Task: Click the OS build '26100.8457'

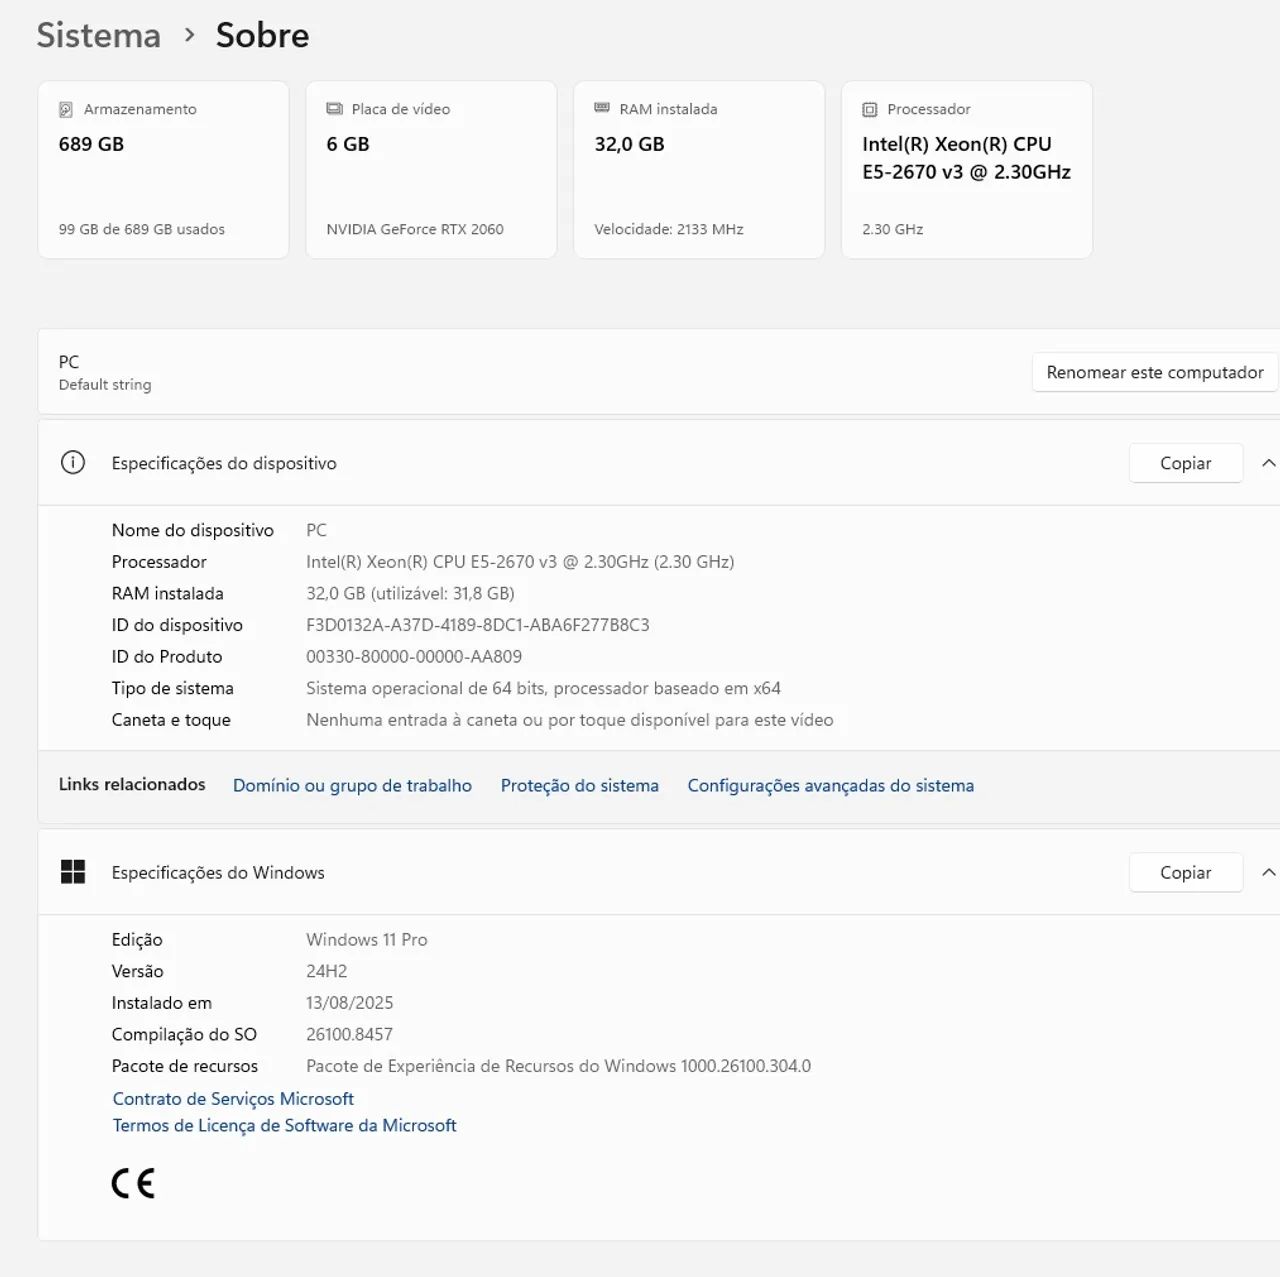Action: [350, 1035]
